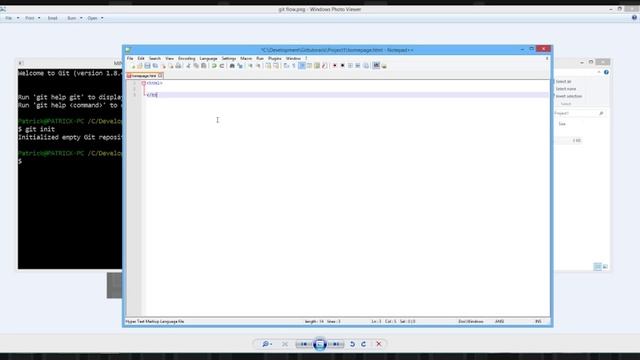640x360 pixels.
Task: Click the Zoom Out icon in Notepad++ toolbar
Action: [258, 66]
